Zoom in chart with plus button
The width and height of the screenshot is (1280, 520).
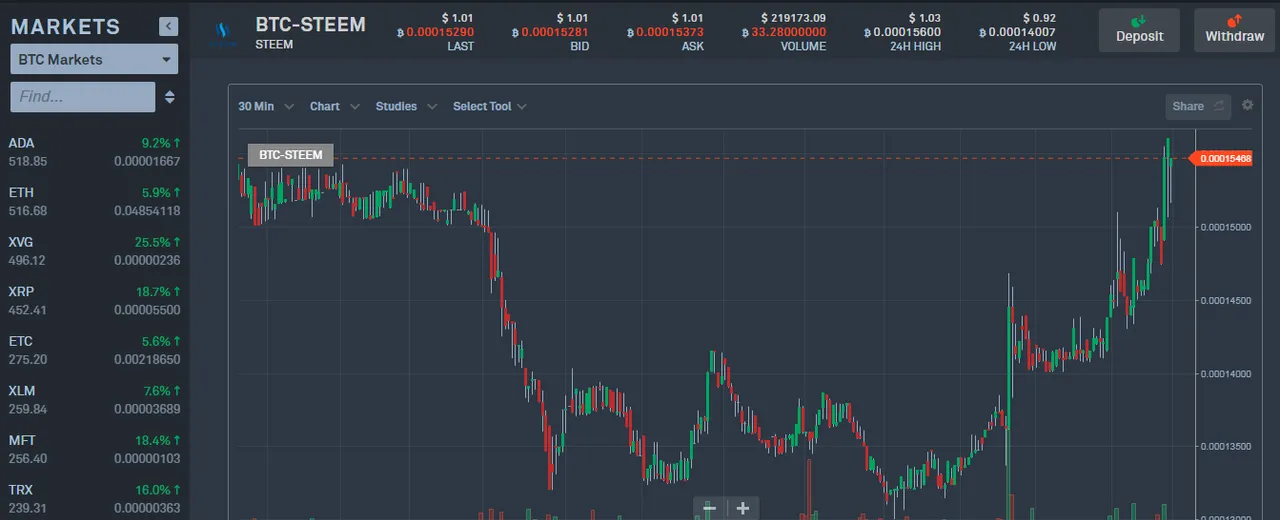743,508
